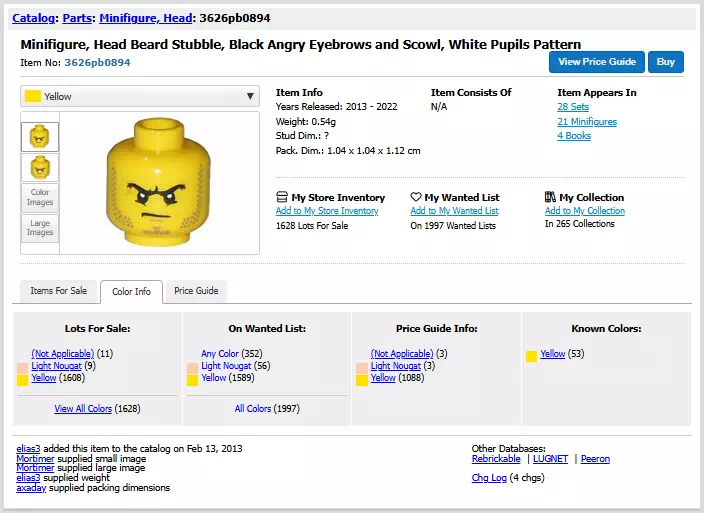
Task: Click the My Store Inventory icon
Action: [282, 197]
